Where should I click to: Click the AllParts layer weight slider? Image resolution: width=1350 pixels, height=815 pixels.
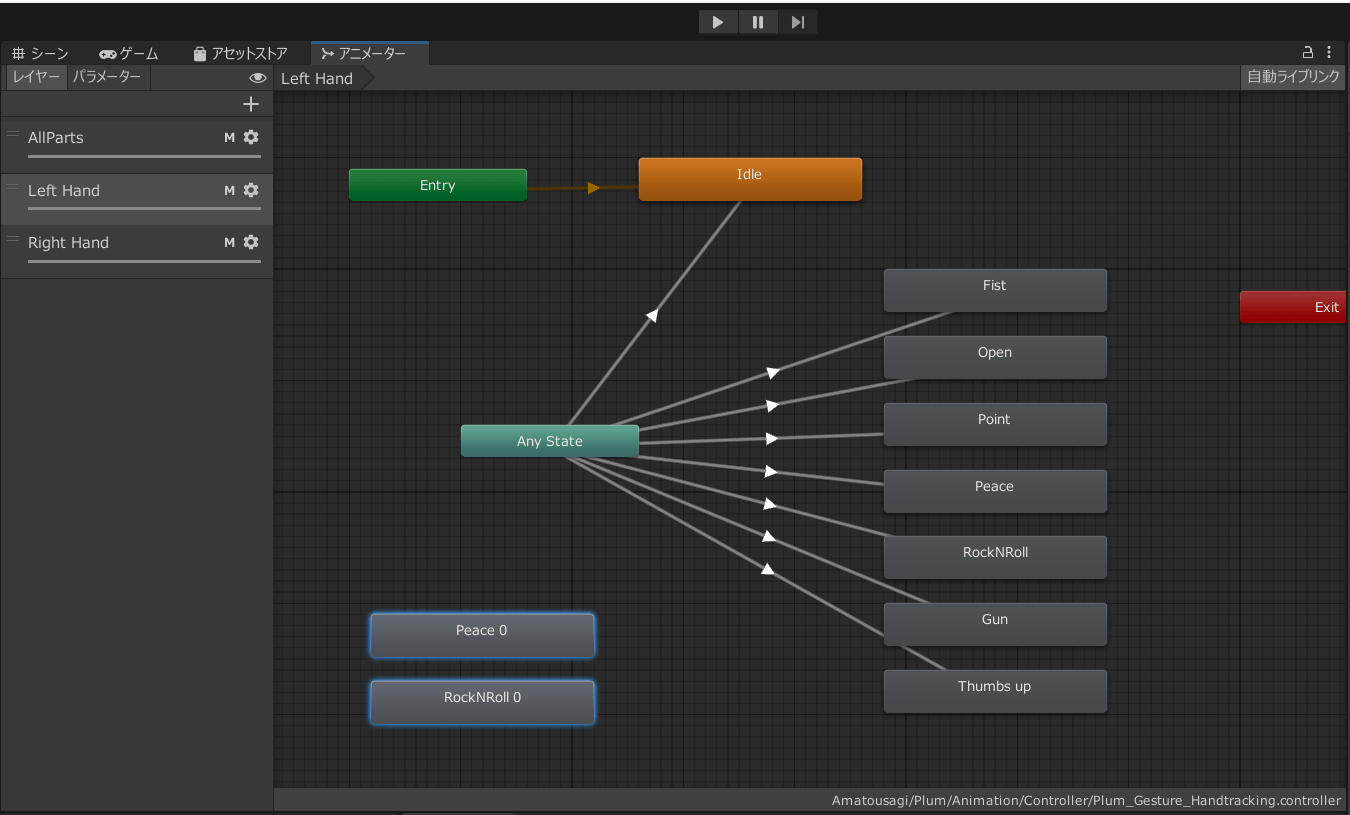tap(144, 156)
